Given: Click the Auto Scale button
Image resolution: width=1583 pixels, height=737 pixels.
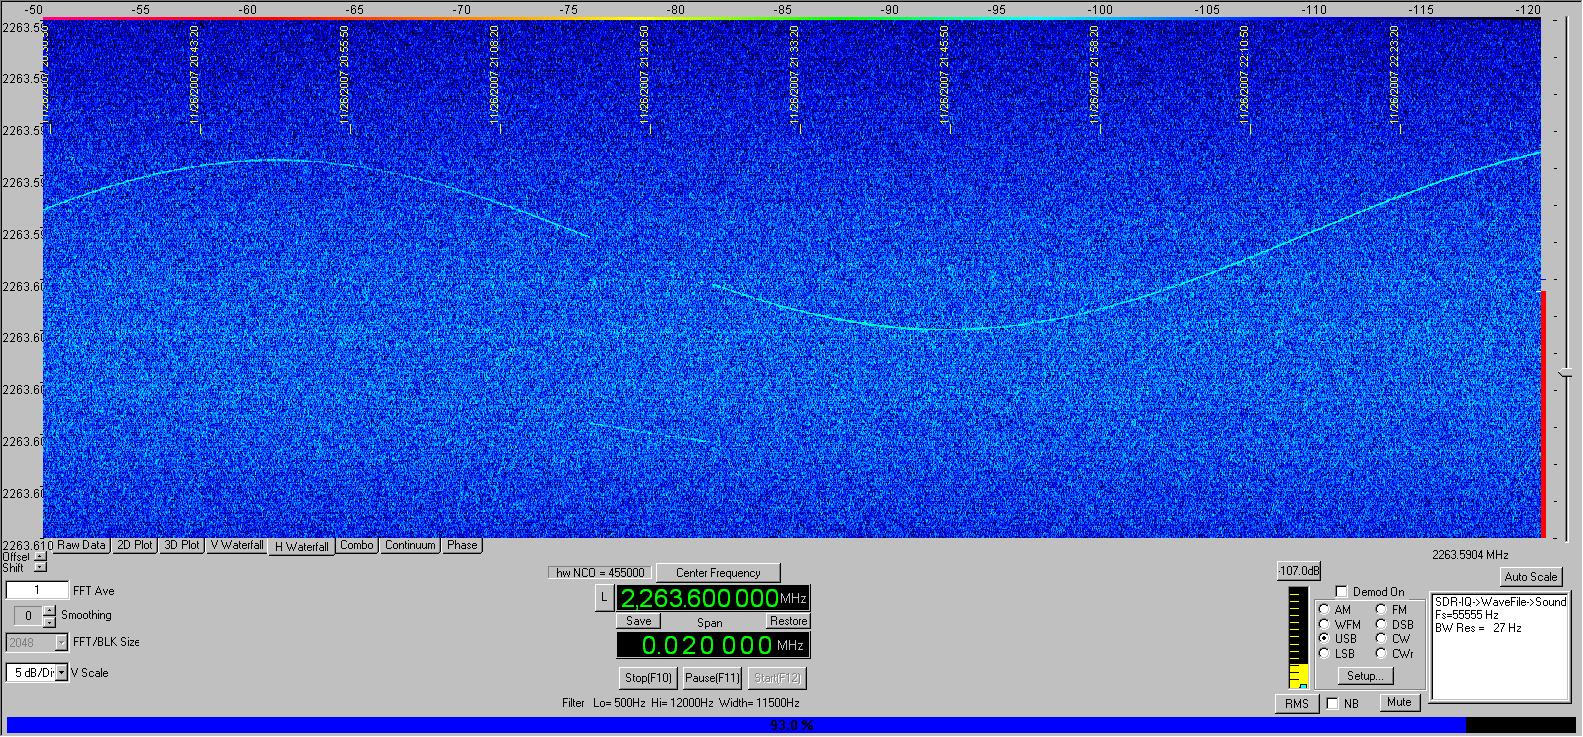Looking at the screenshot, I should pos(1530,577).
